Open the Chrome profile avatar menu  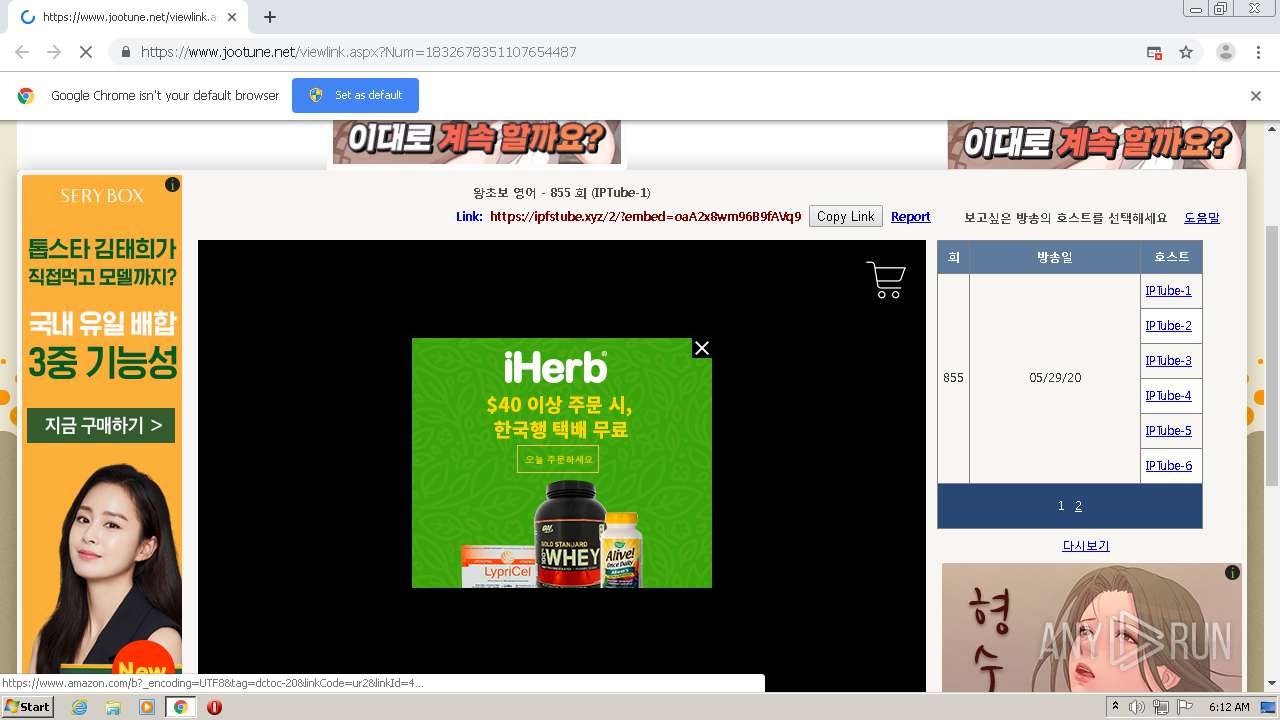coord(1225,52)
